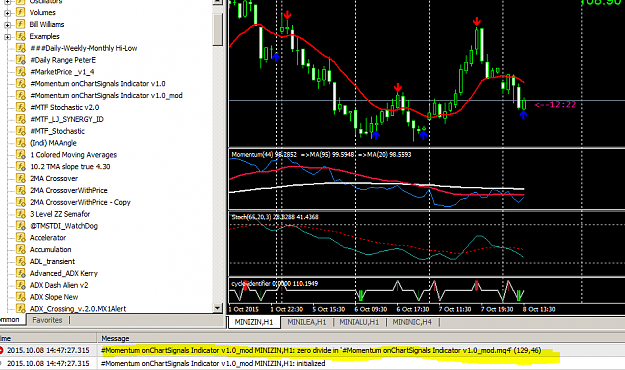This screenshot has width=625, height=370.
Task: Switch to MININIC,H4 chart tab
Action: (x=412, y=322)
